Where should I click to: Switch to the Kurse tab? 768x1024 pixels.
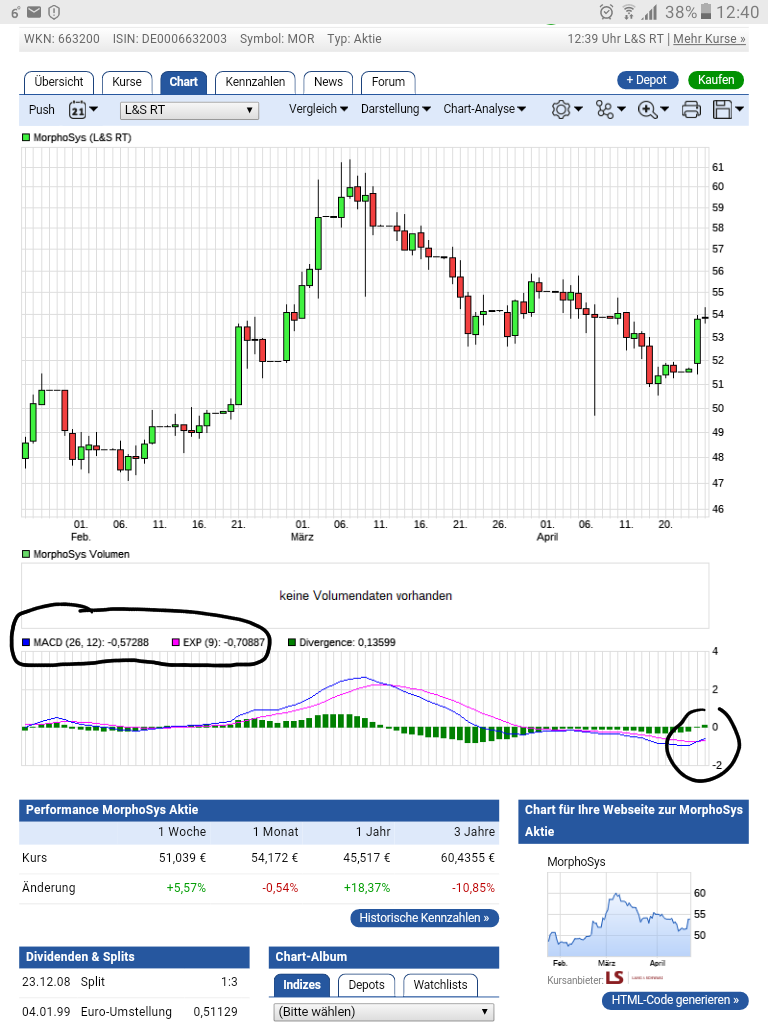coord(127,82)
